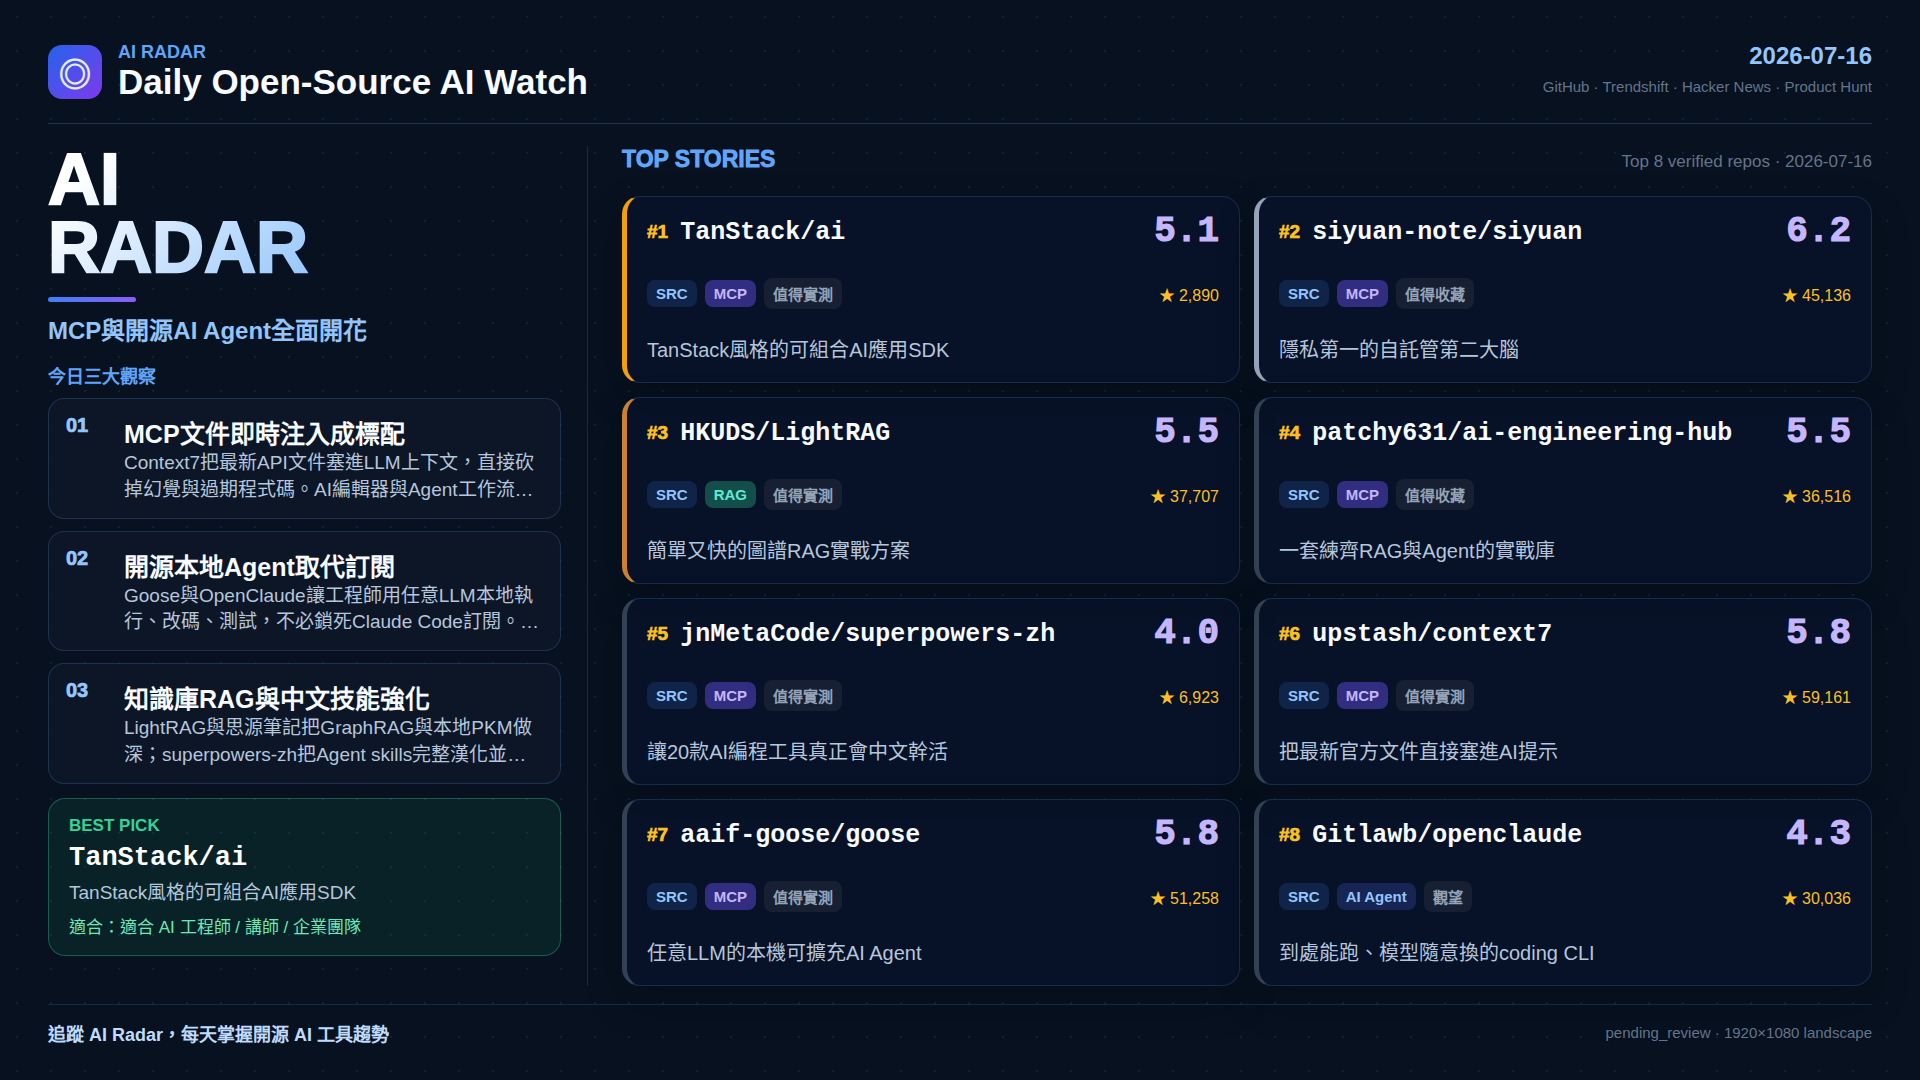Click the star count 59,161
This screenshot has height=1080, width=1920.
pyautogui.click(x=1816, y=697)
